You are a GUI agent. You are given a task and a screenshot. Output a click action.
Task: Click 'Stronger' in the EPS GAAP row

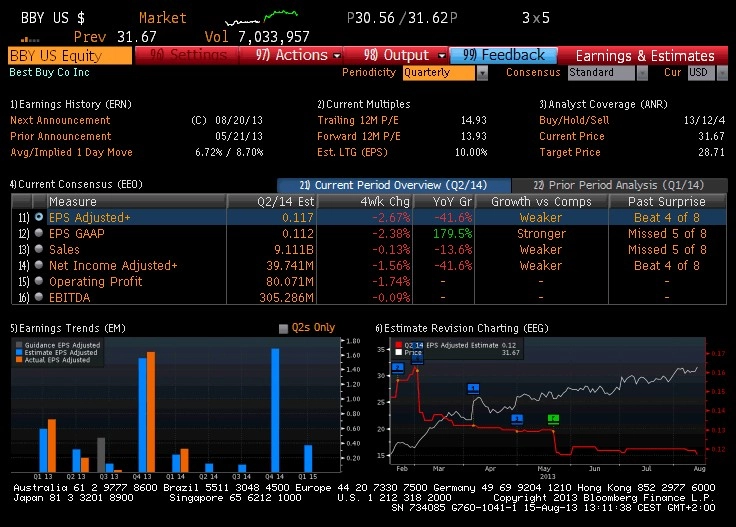point(541,233)
